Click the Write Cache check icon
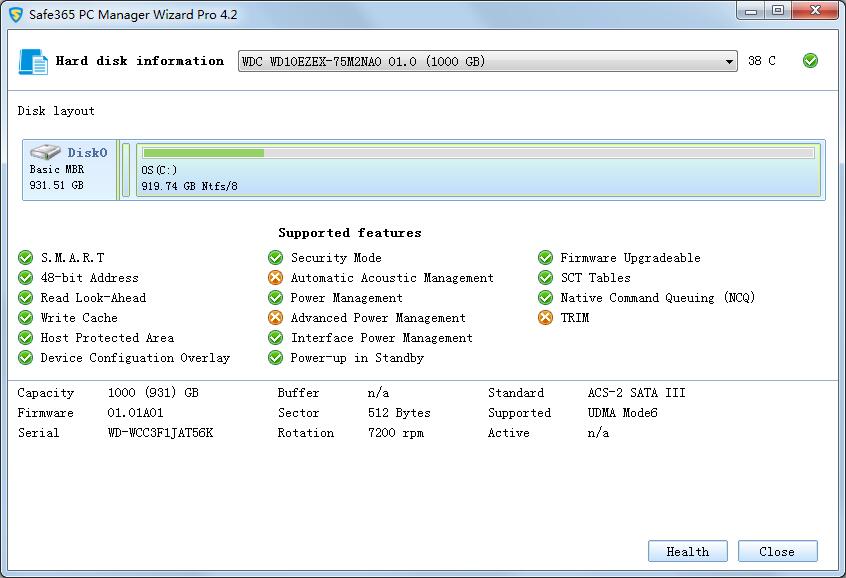 click(x=26, y=318)
